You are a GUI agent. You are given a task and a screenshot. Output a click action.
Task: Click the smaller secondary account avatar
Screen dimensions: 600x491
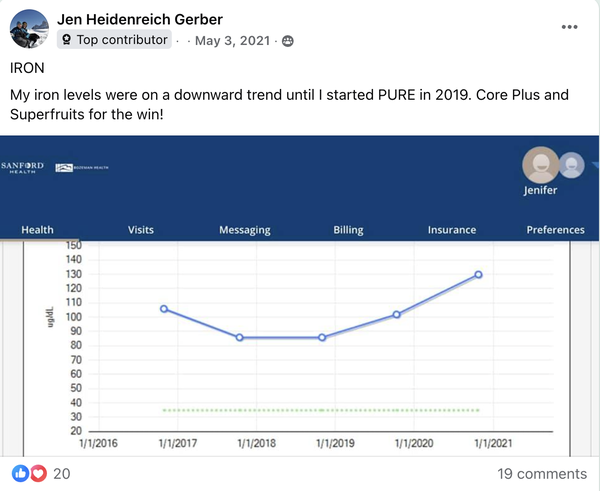point(570,163)
